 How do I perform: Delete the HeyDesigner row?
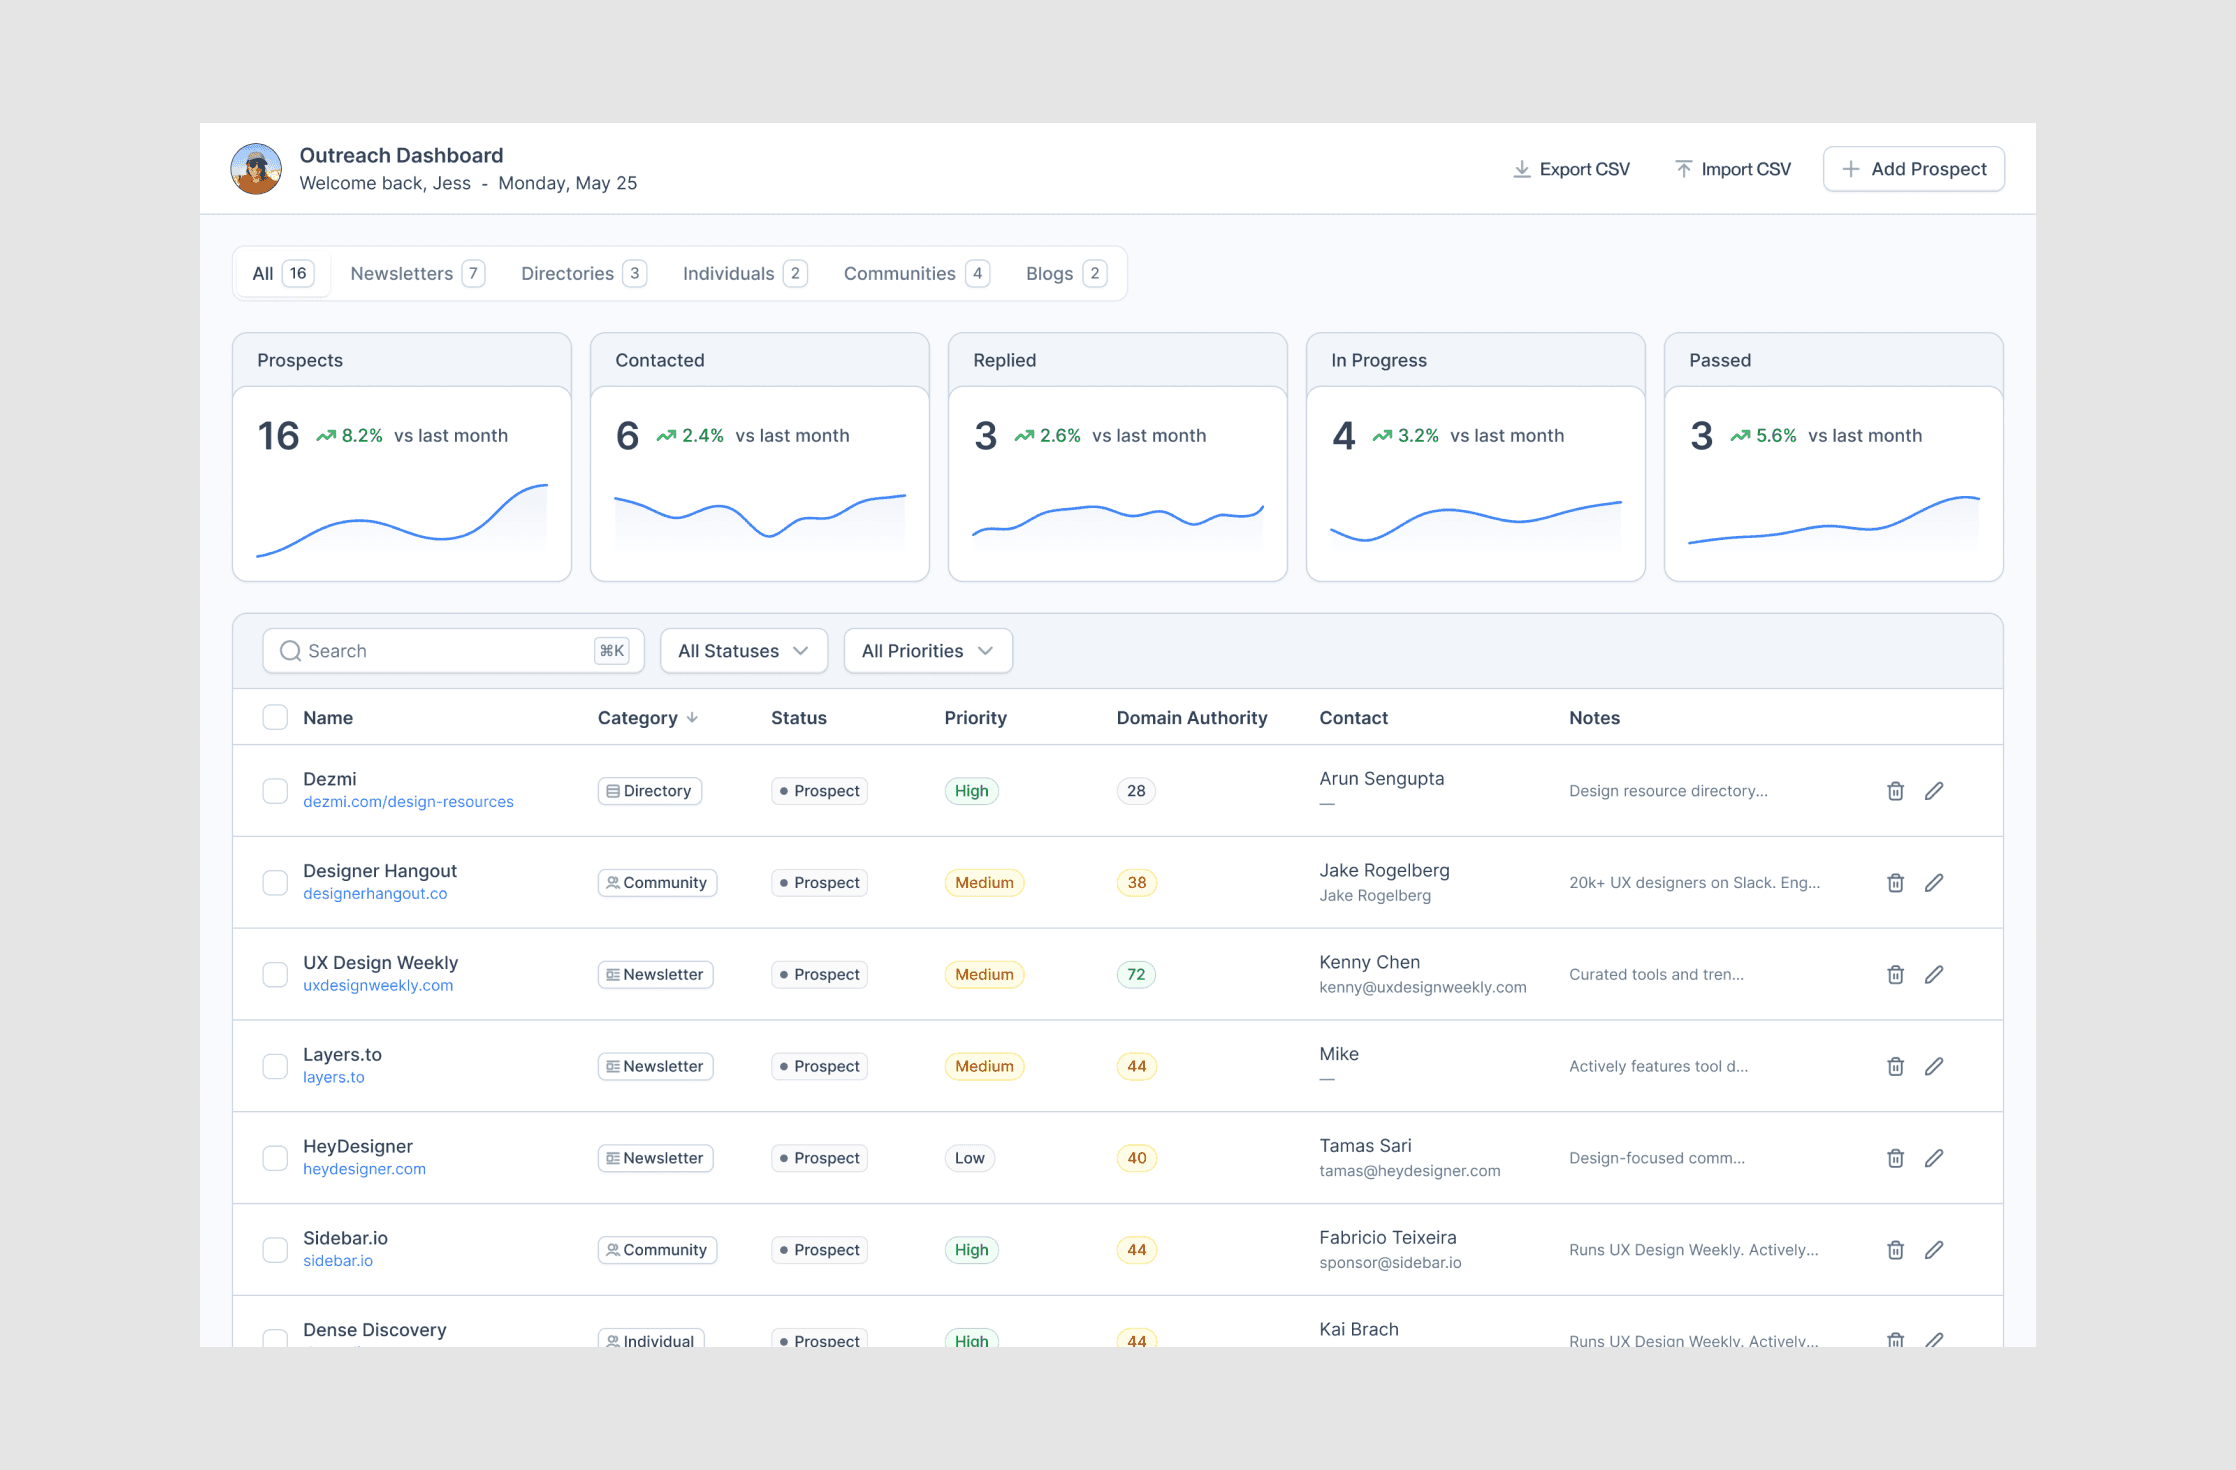coord(1895,1158)
